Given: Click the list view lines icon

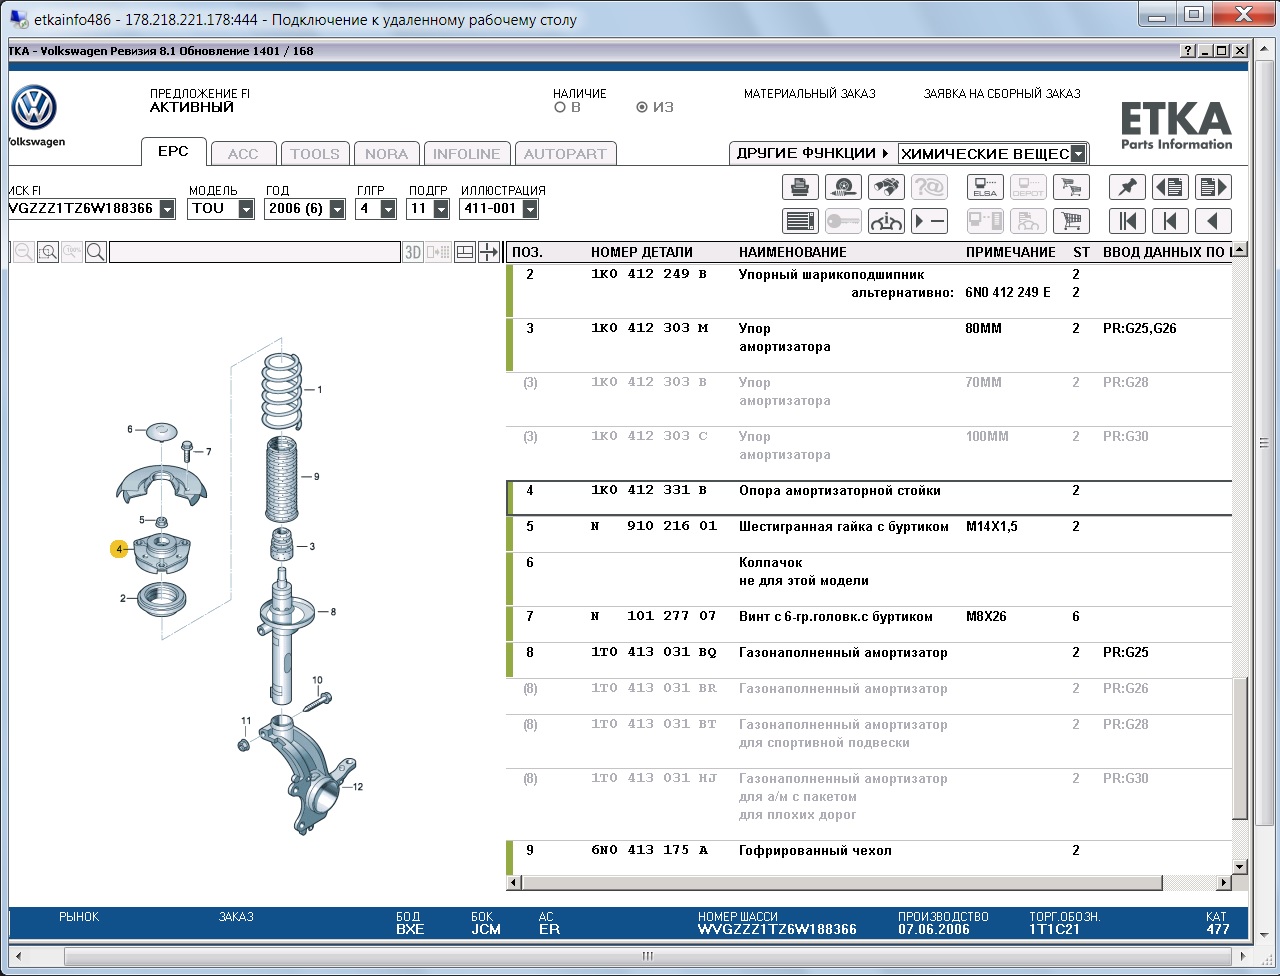Looking at the screenshot, I should click(800, 221).
